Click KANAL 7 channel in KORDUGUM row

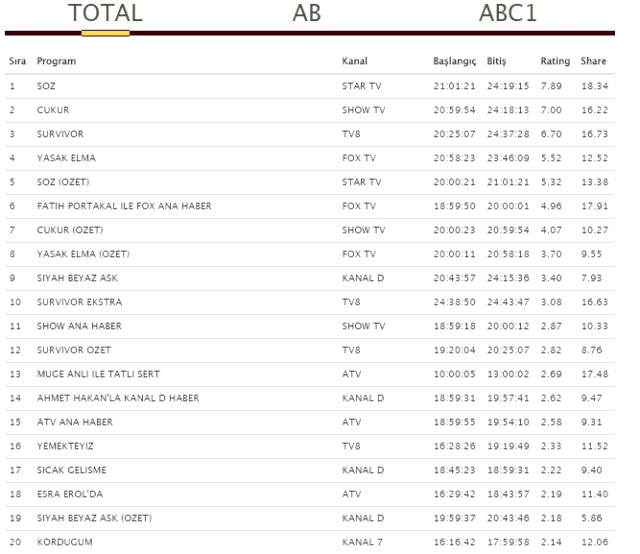(x=362, y=542)
